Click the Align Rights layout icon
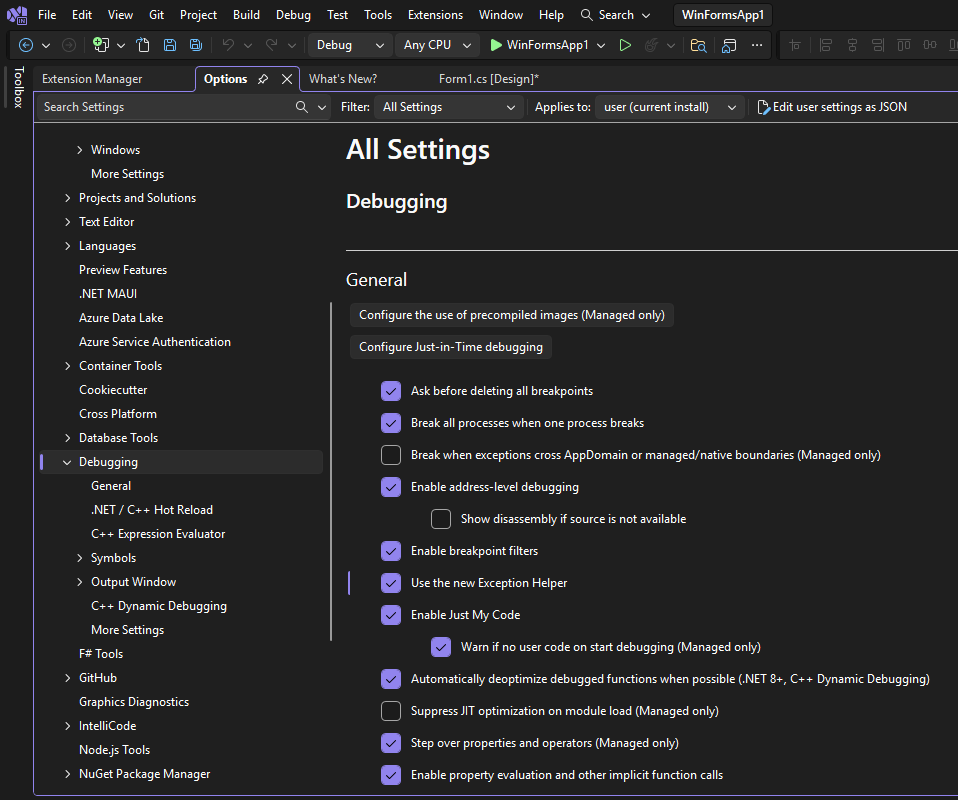Viewport: 958px width, 800px height. [x=878, y=45]
